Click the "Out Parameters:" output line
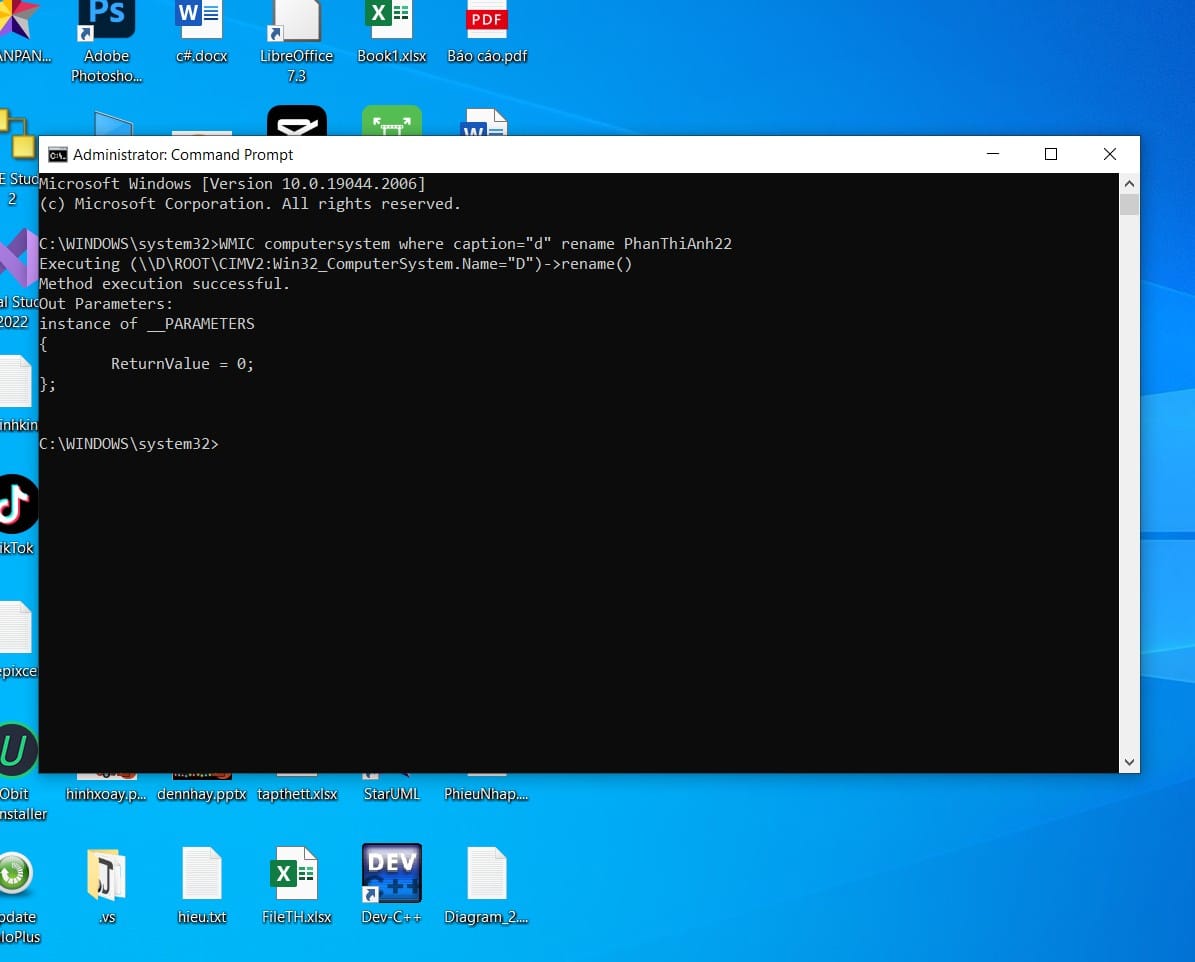This screenshot has height=962, width=1195. tap(106, 303)
